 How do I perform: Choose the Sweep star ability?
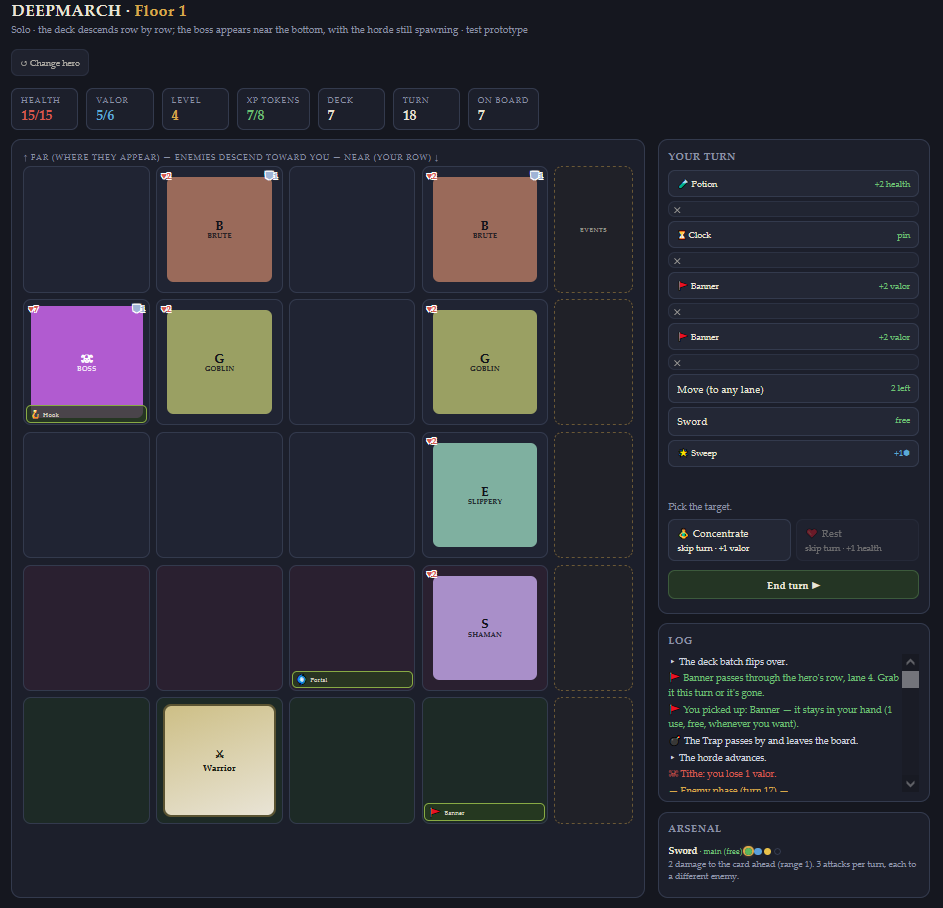793,453
